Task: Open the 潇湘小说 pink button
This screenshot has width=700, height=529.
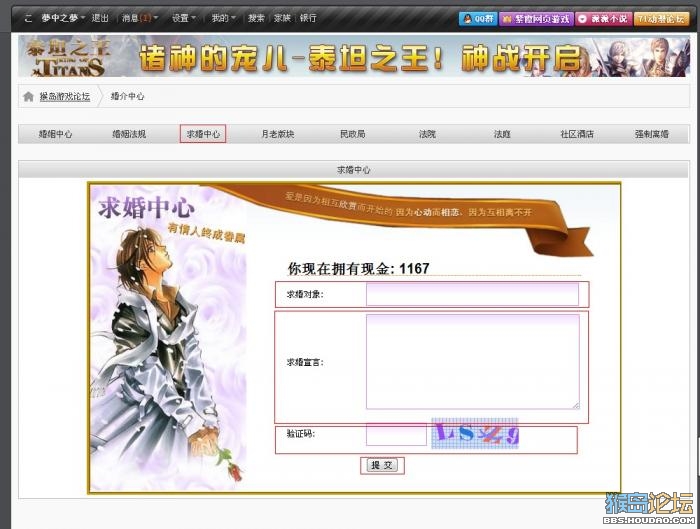Action: pyautogui.click(x=603, y=19)
